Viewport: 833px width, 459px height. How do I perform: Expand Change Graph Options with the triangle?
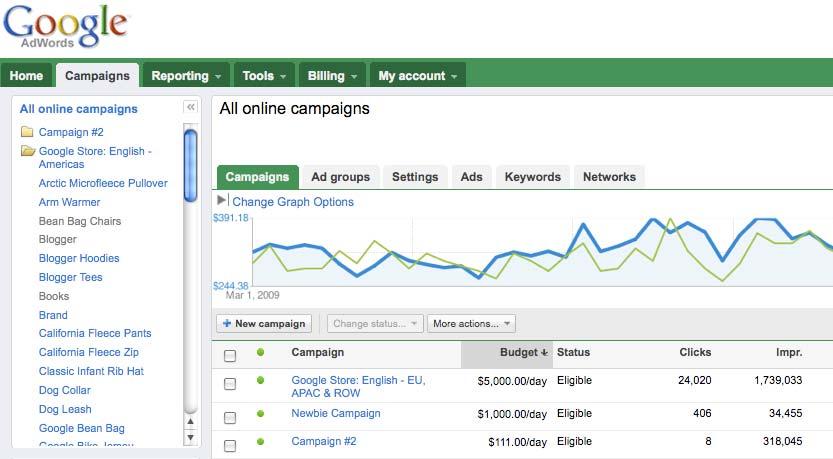222,200
